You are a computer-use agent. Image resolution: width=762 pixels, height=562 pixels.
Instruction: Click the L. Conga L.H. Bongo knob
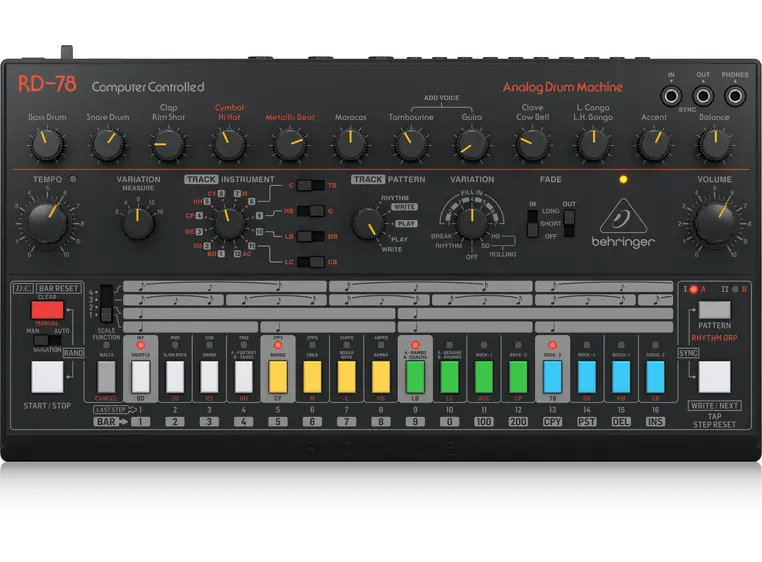click(x=593, y=145)
